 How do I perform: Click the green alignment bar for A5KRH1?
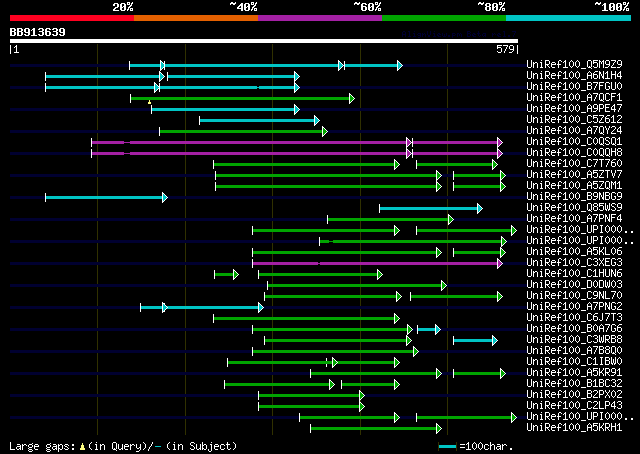pos(376,429)
